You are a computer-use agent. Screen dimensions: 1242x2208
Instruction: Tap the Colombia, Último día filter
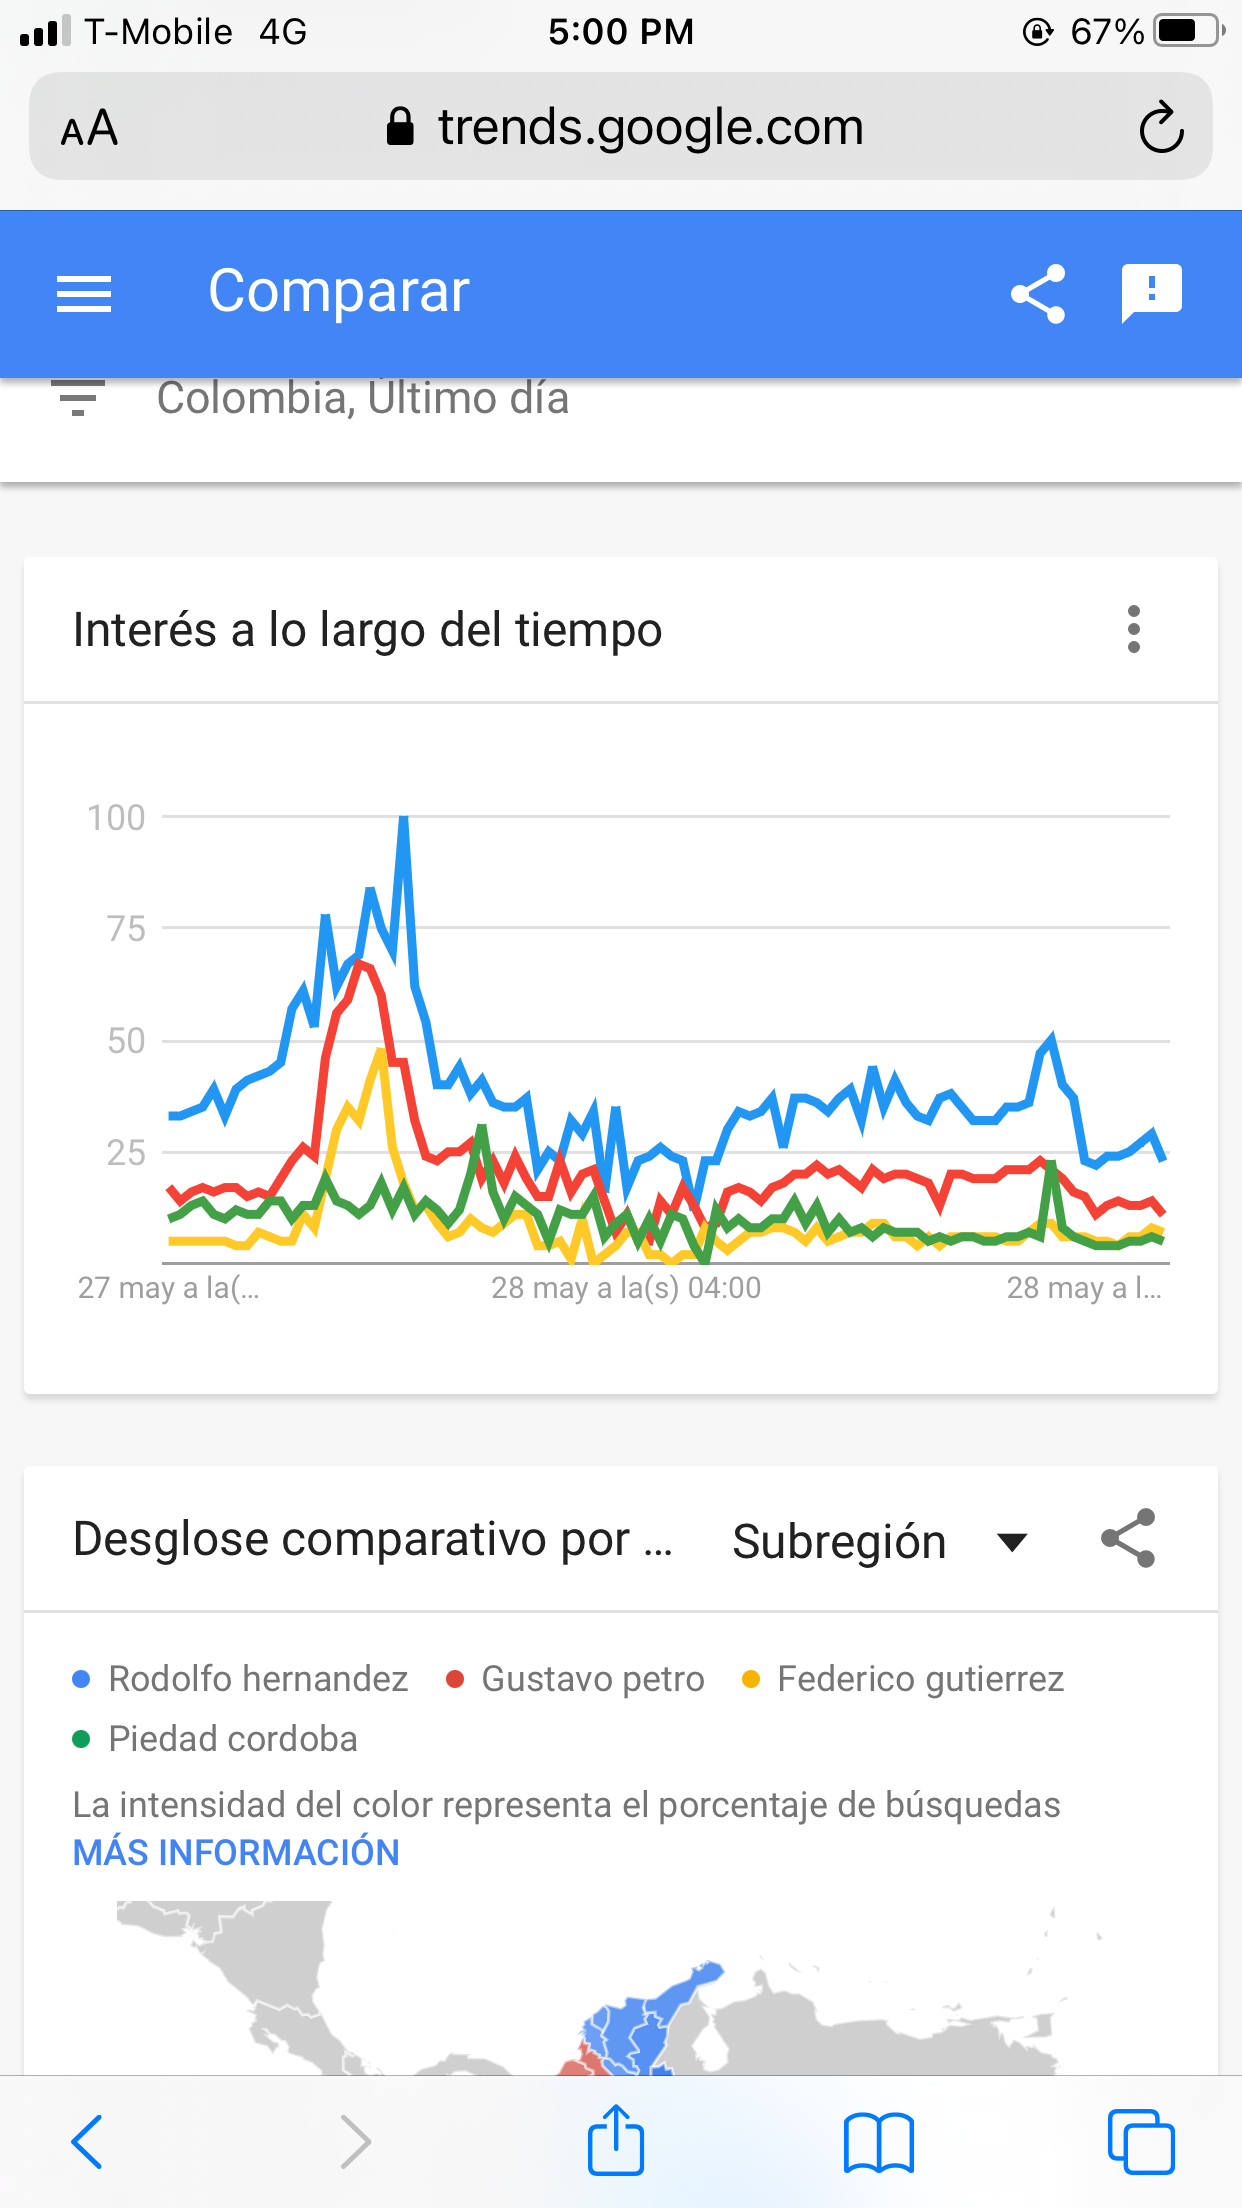point(362,399)
